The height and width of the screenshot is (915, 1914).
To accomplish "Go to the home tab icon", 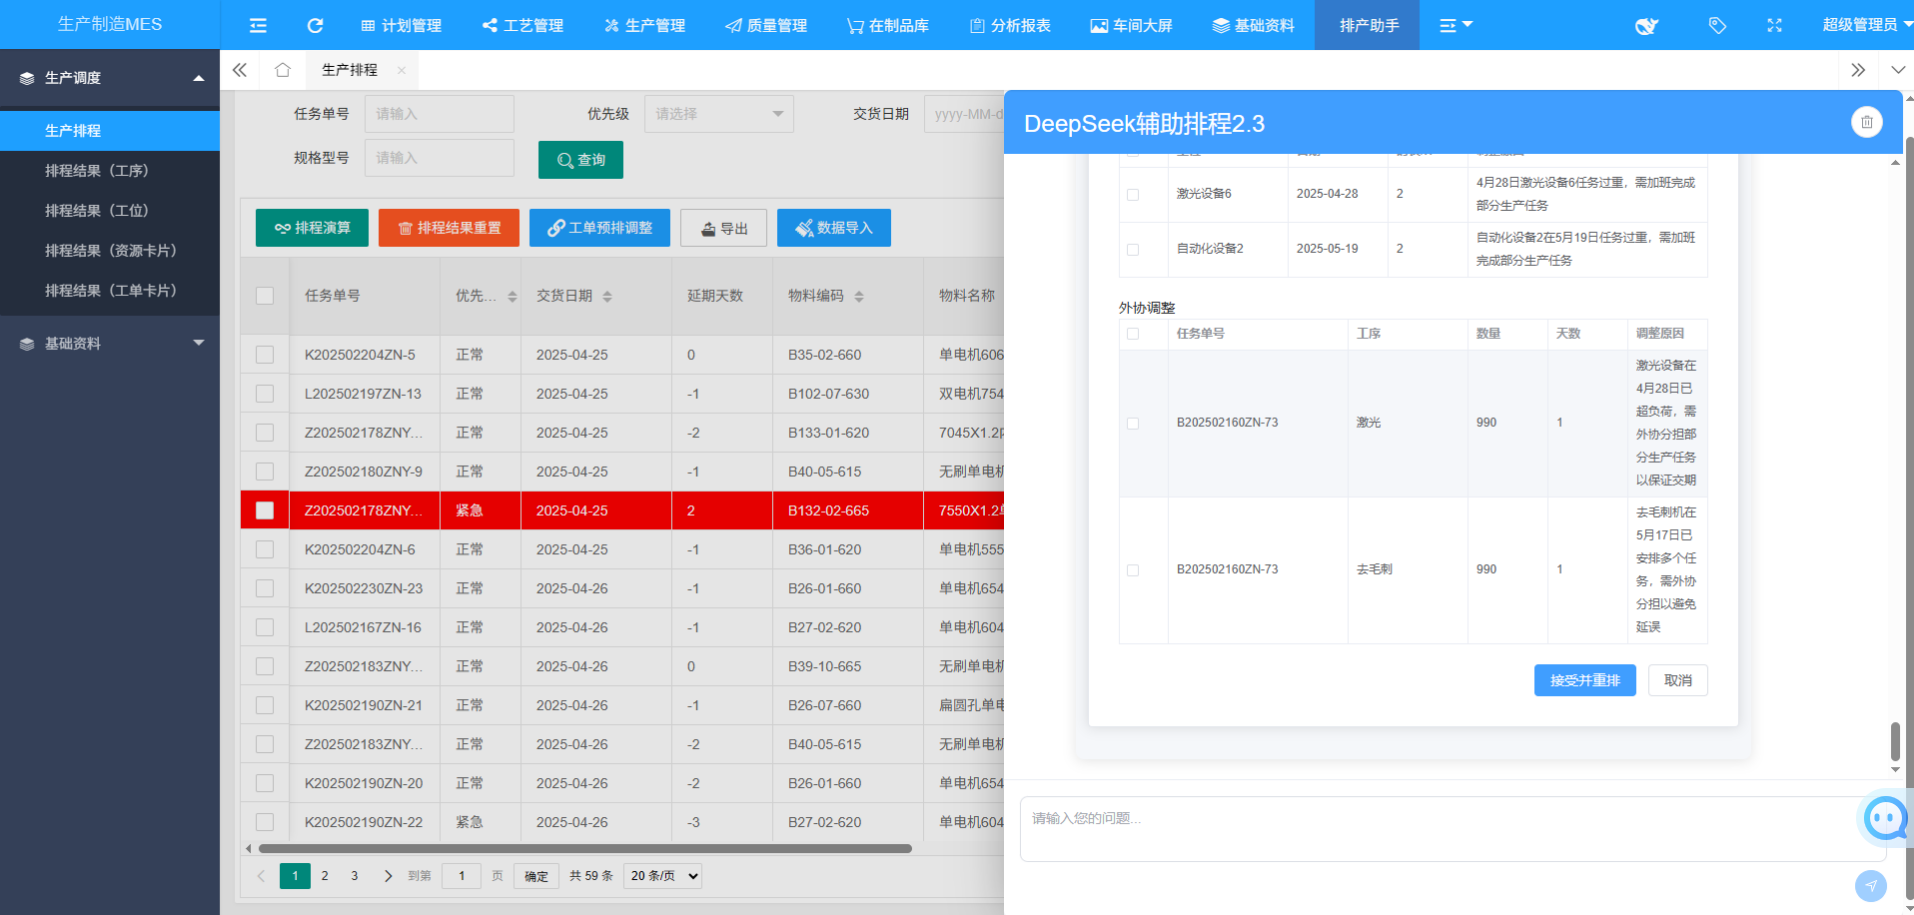I will 283,70.
